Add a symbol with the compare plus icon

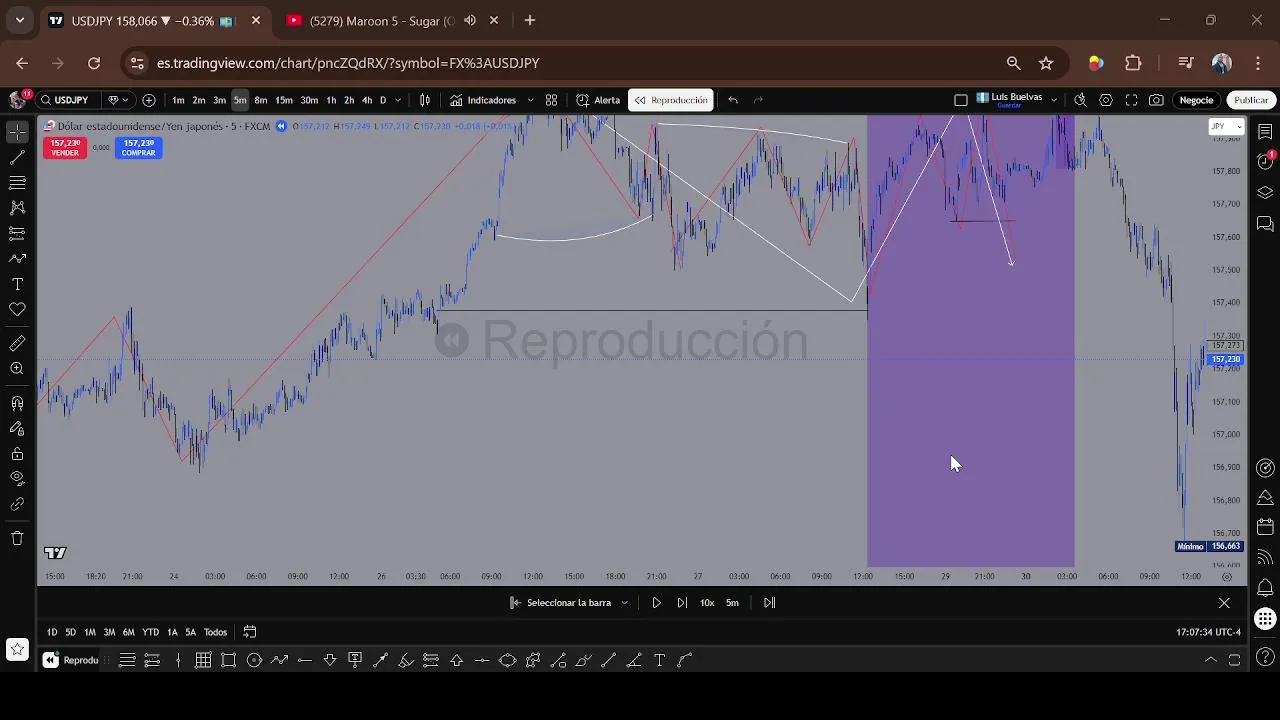149,100
